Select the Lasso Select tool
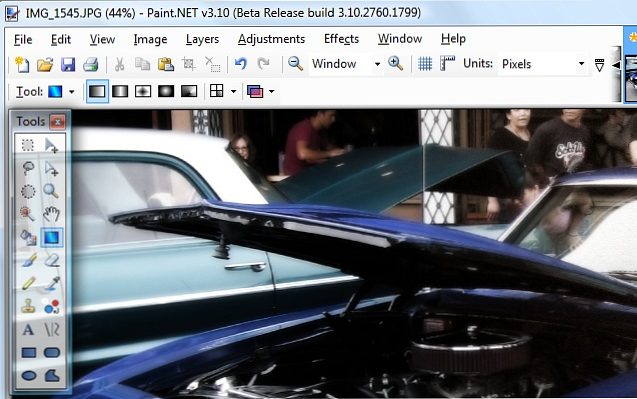The image size is (637, 399). 28,168
